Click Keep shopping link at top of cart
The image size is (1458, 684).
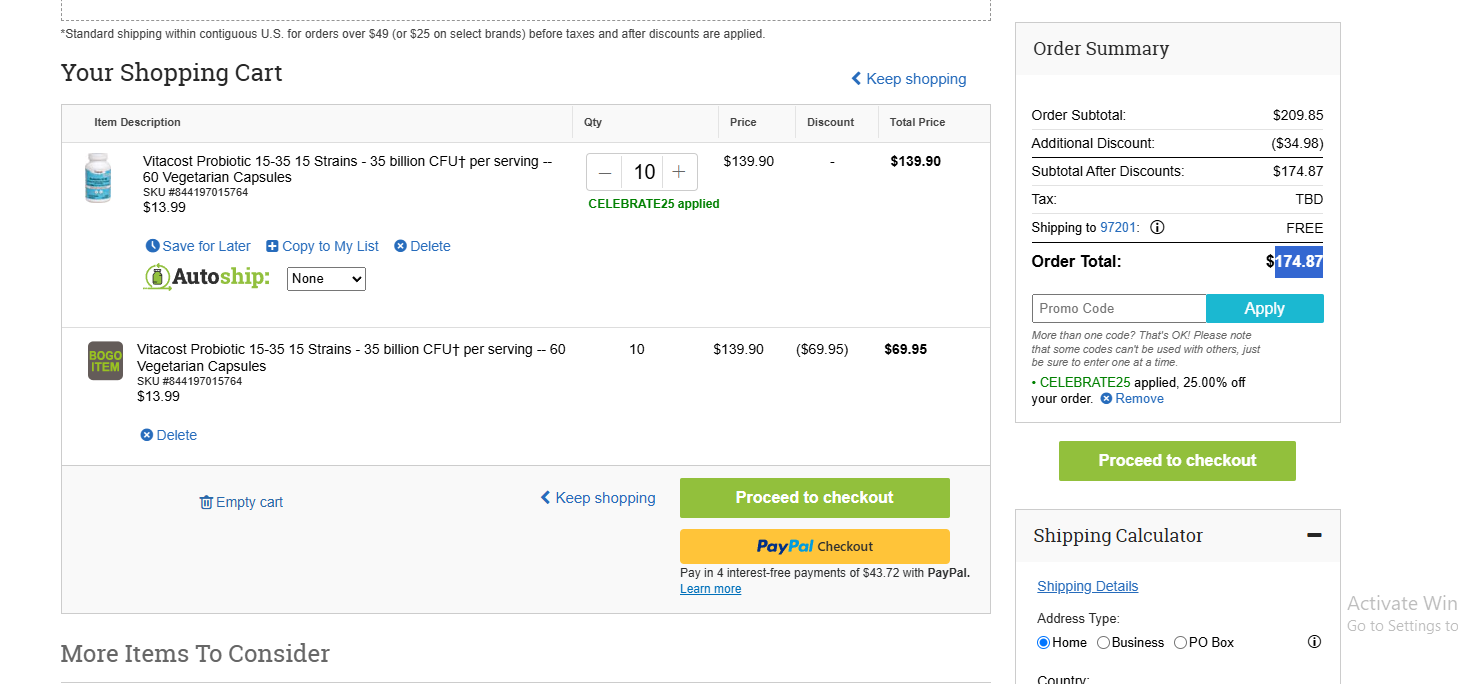tap(909, 79)
